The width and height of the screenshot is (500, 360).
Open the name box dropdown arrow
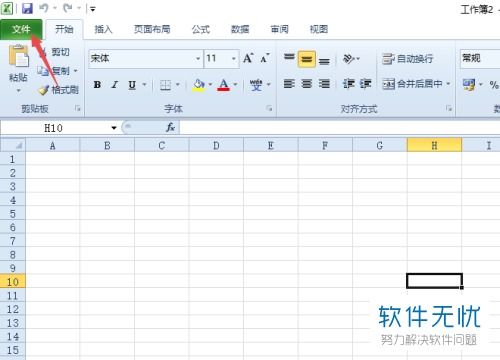tap(114, 128)
